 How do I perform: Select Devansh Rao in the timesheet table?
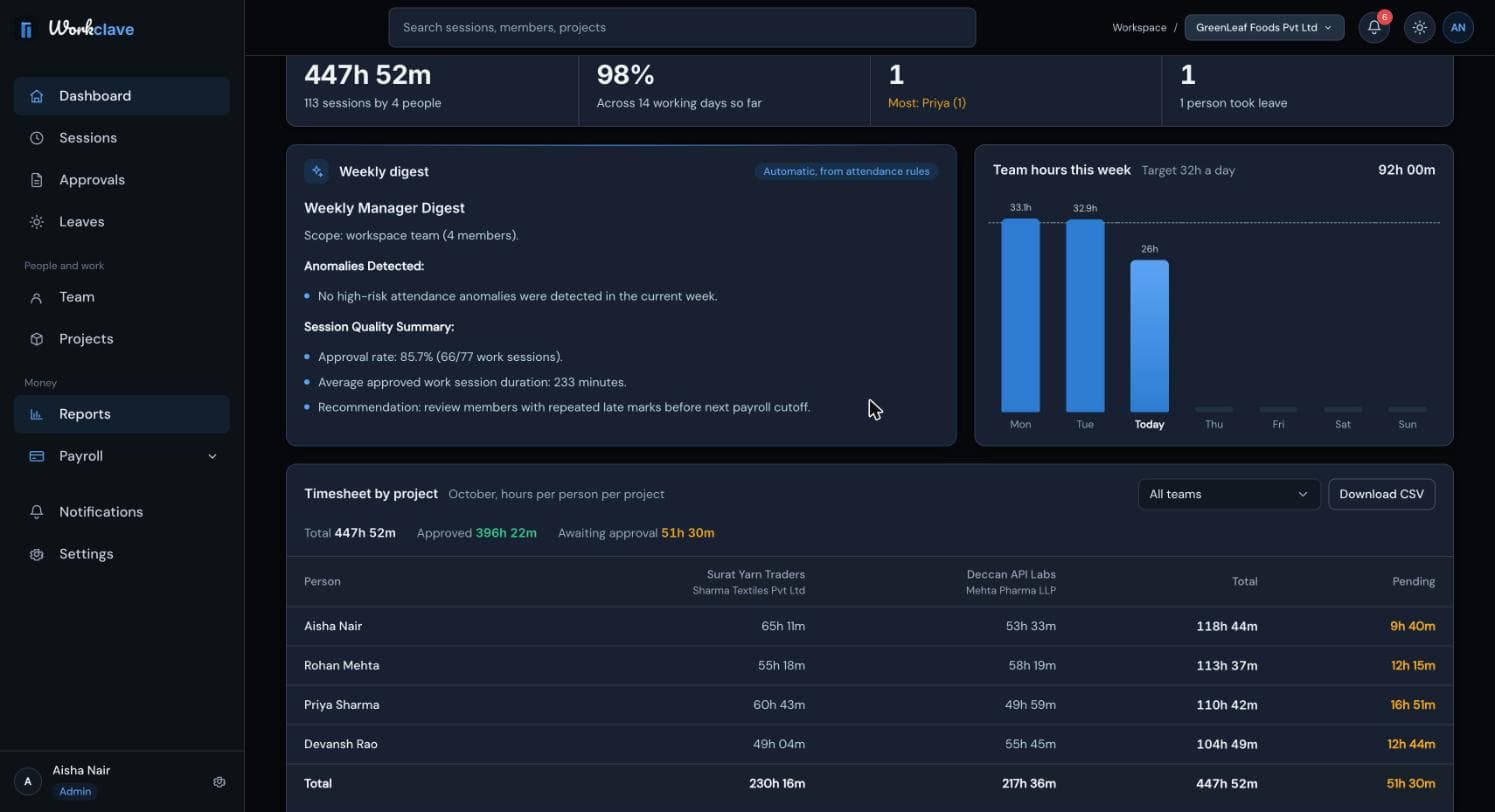[x=340, y=744]
